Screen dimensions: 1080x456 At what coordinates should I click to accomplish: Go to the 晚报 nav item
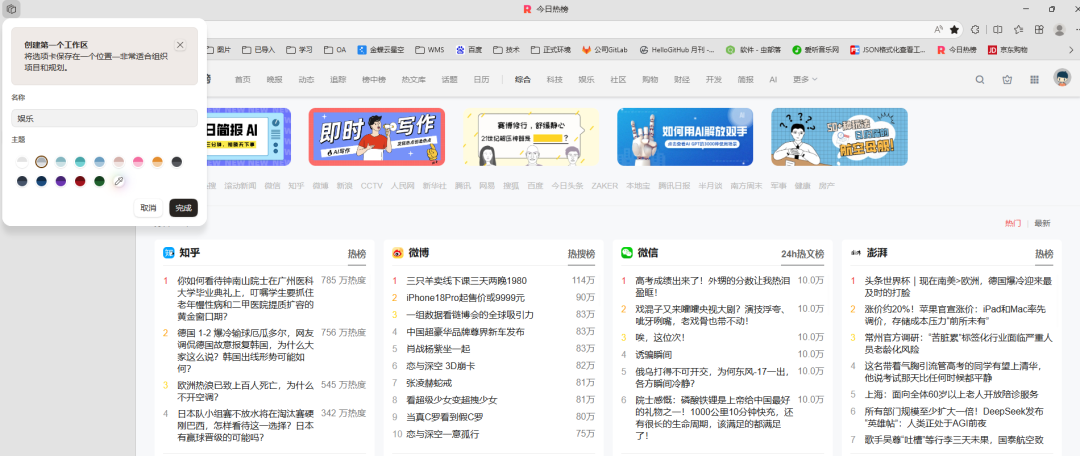tap(274, 80)
